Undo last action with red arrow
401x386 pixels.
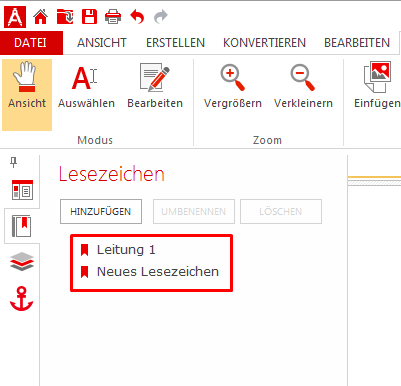tap(137, 17)
